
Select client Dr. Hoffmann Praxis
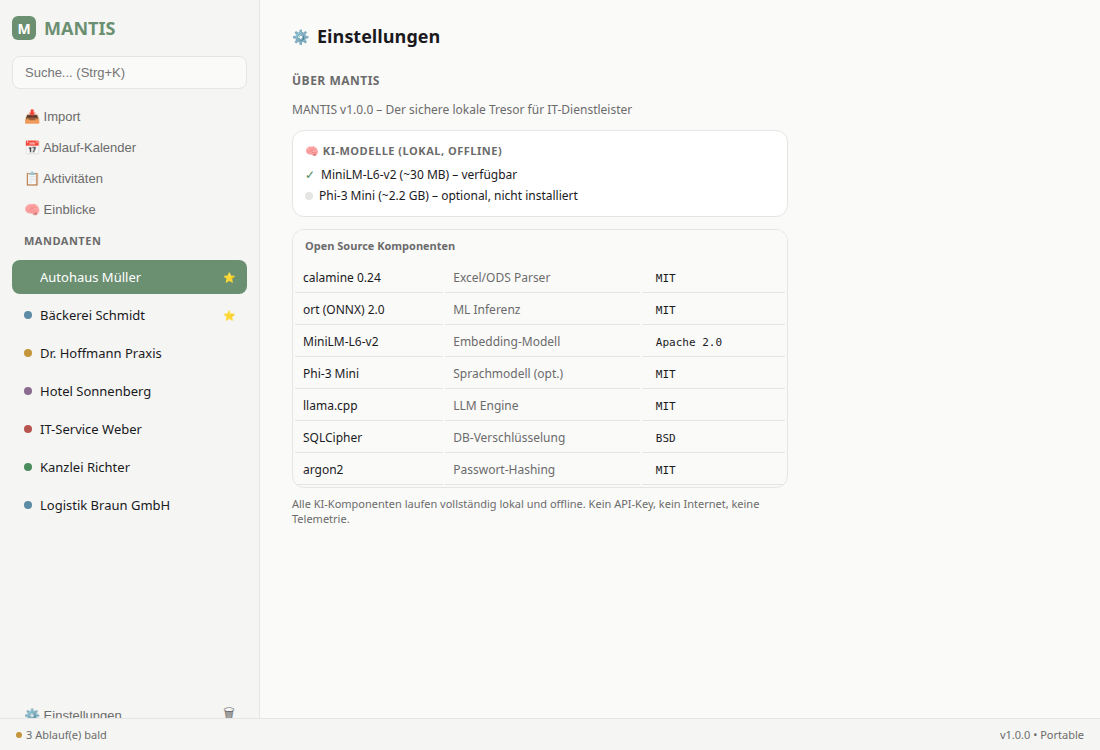[x=100, y=354]
